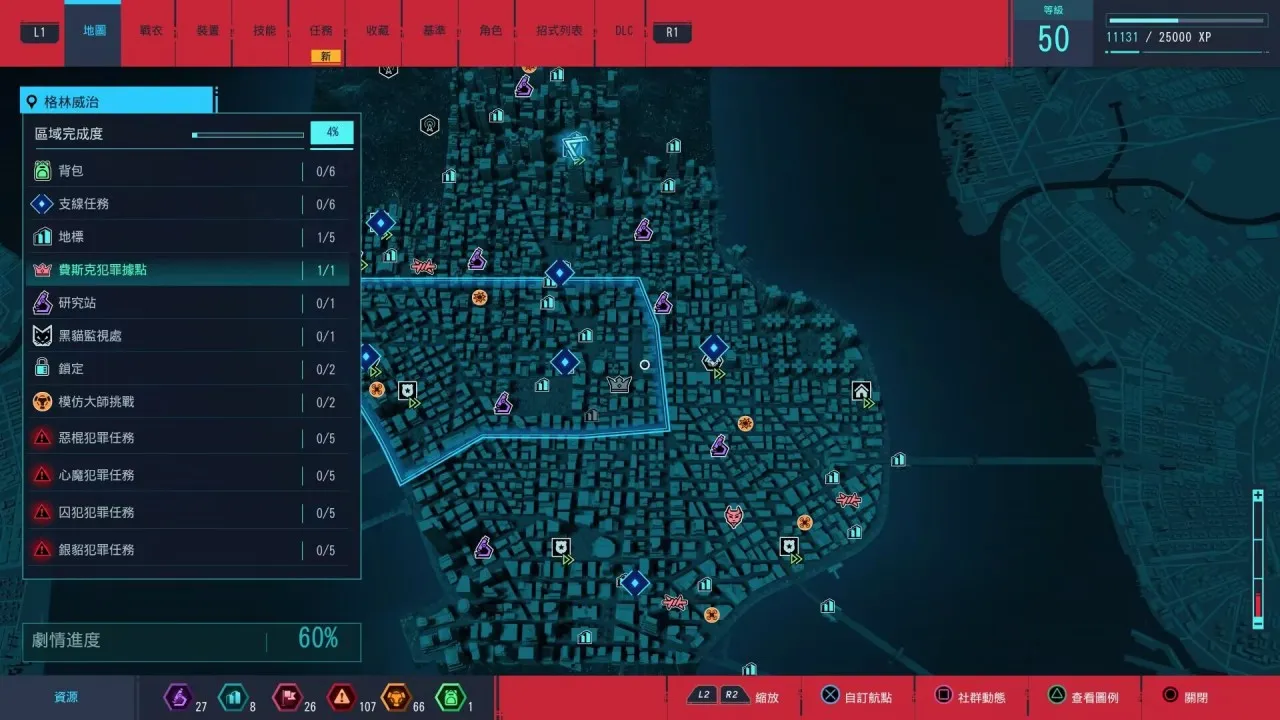The image size is (1280, 720).
Task: Open the 收藏 tab
Action: click(x=378, y=31)
